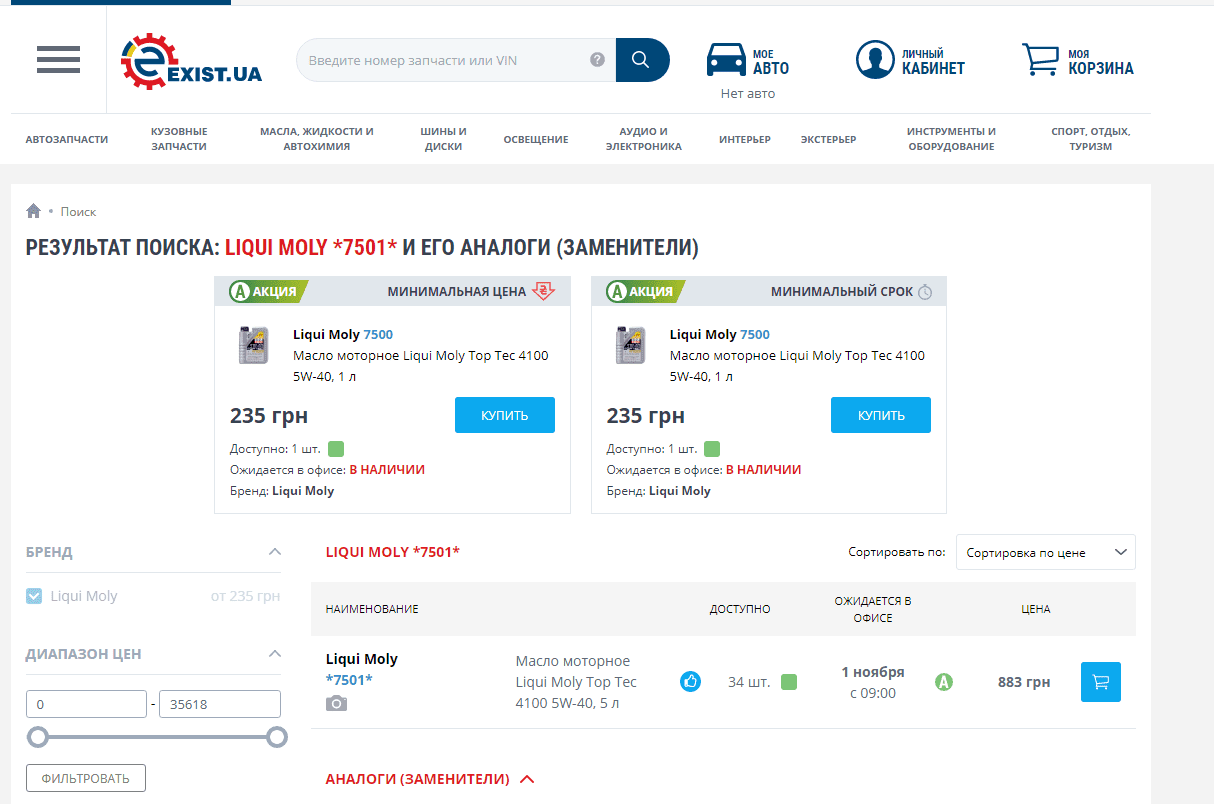View photos via the camera icon
Screen dimensions: 1214x804
pos(336,703)
